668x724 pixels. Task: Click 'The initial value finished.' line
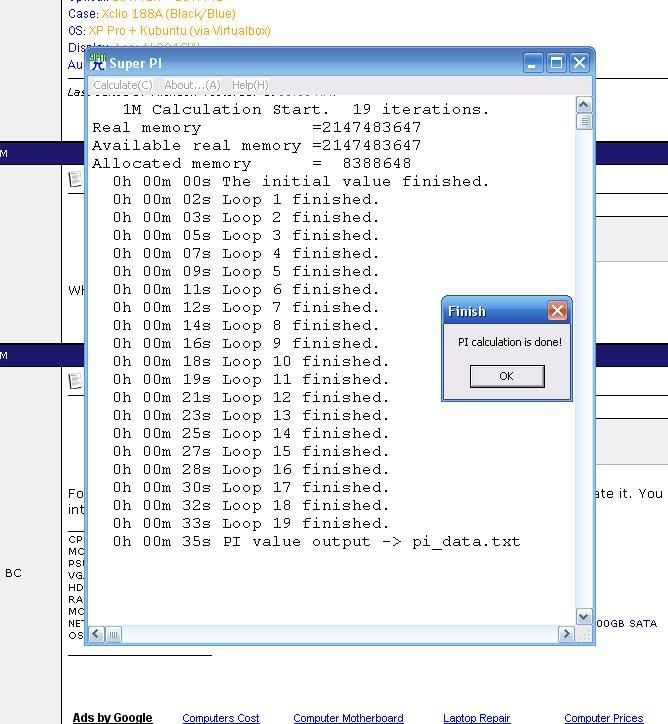tap(301, 181)
